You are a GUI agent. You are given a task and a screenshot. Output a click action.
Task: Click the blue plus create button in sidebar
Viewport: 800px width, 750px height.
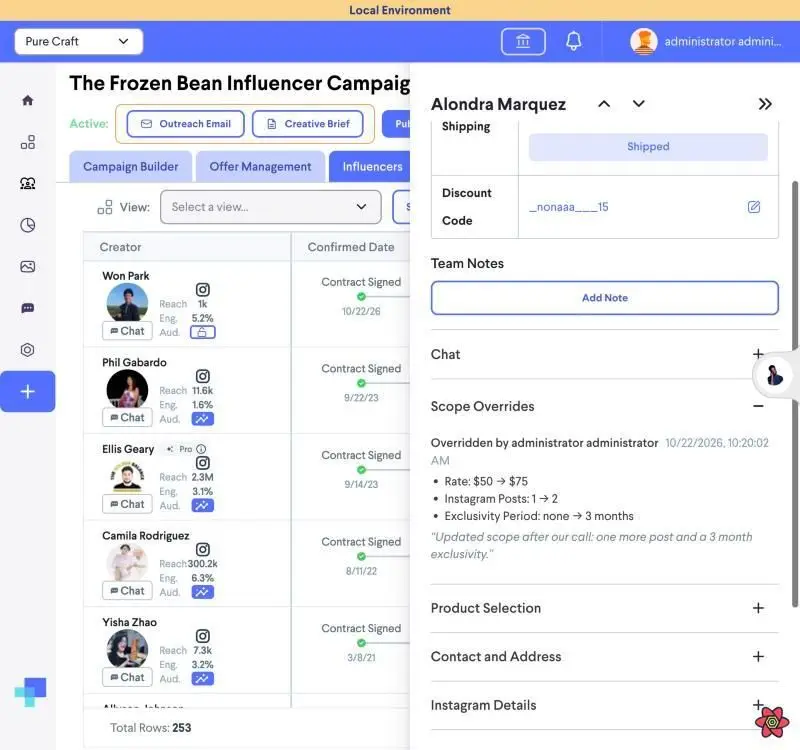(28, 391)
